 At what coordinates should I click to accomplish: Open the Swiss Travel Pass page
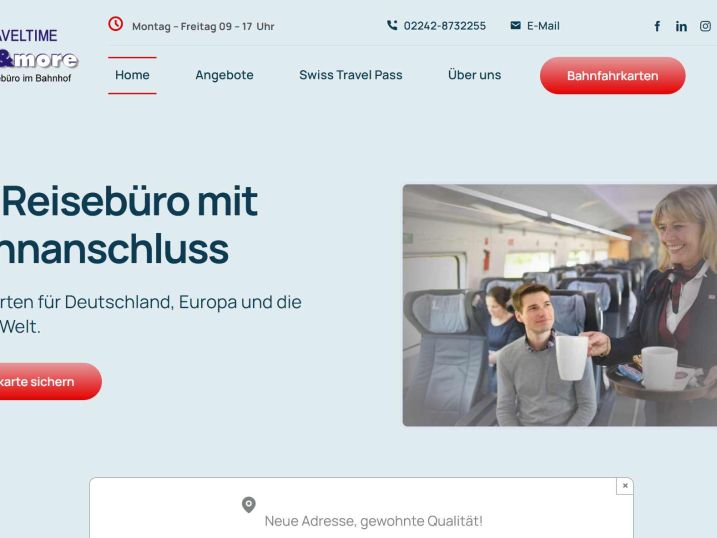click(x=351, y=75)
